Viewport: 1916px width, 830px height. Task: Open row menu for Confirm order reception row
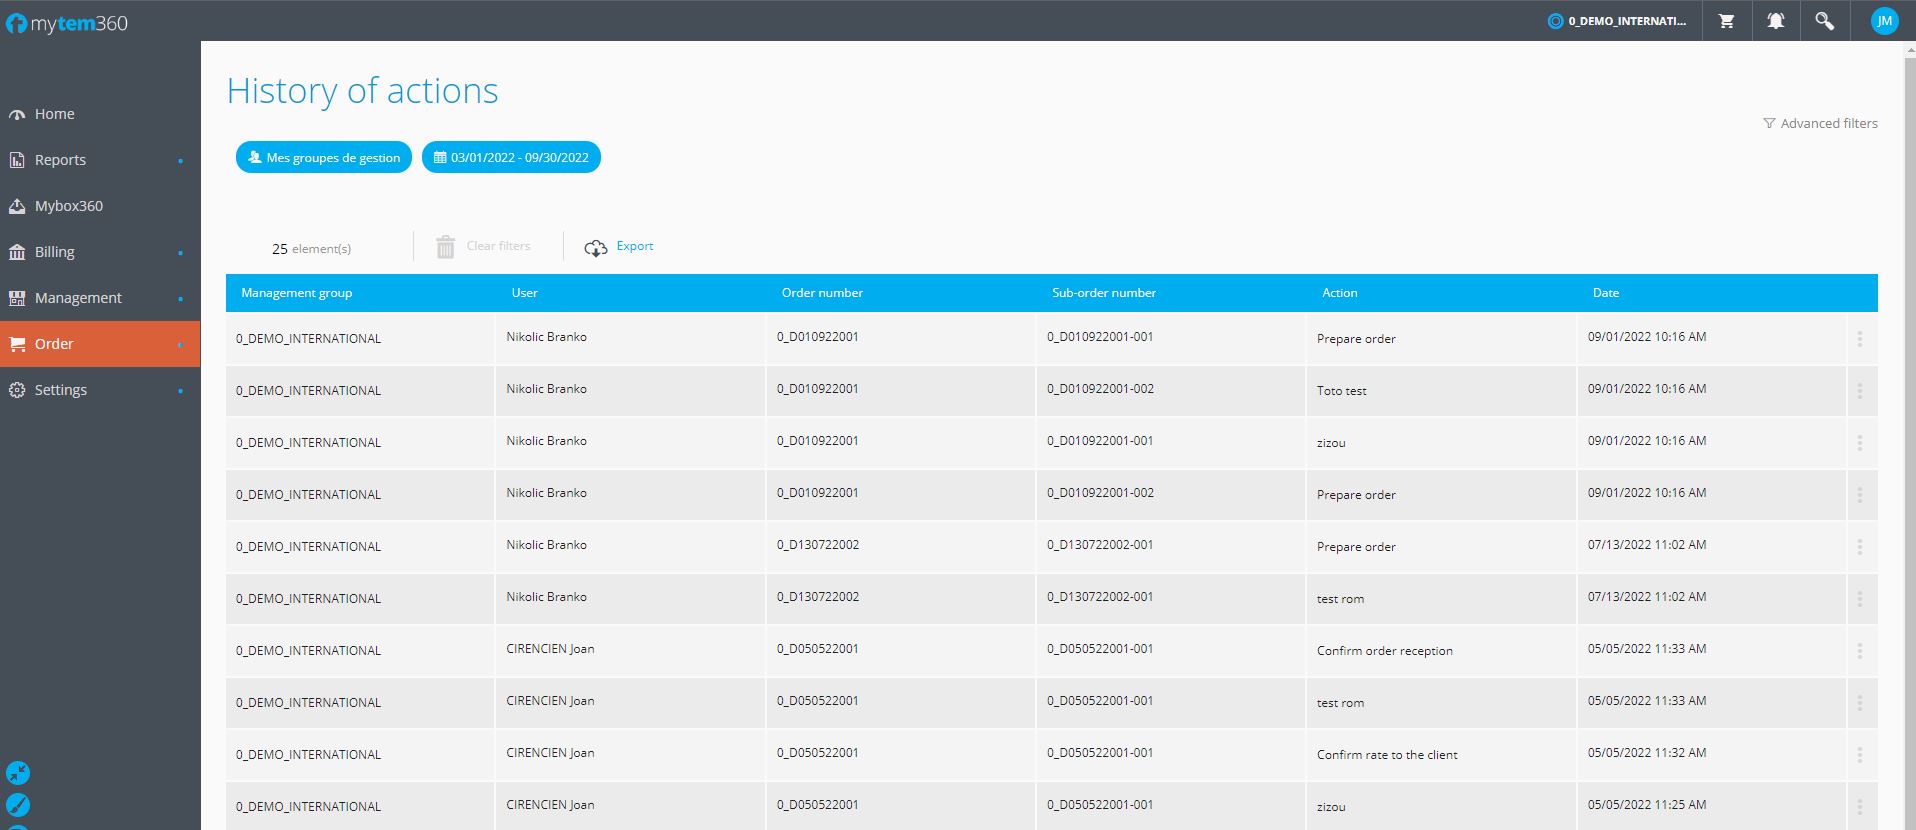(1860, 651)
